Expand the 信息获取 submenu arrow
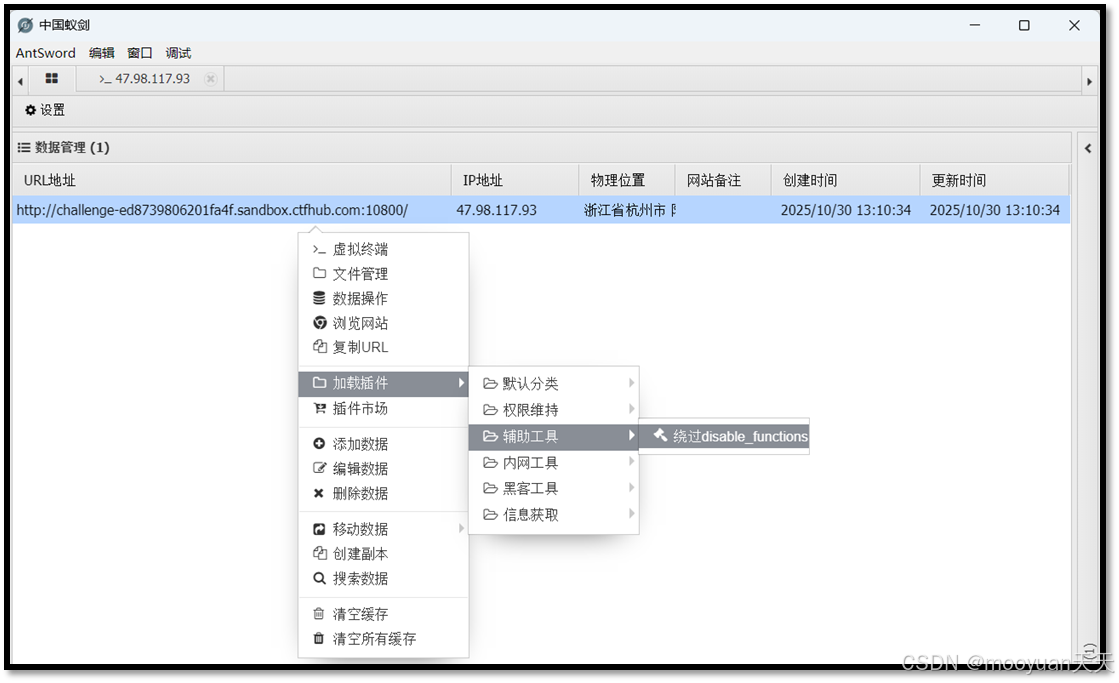The height and width of the screenshot is (683, 1119). pos(632,513)
